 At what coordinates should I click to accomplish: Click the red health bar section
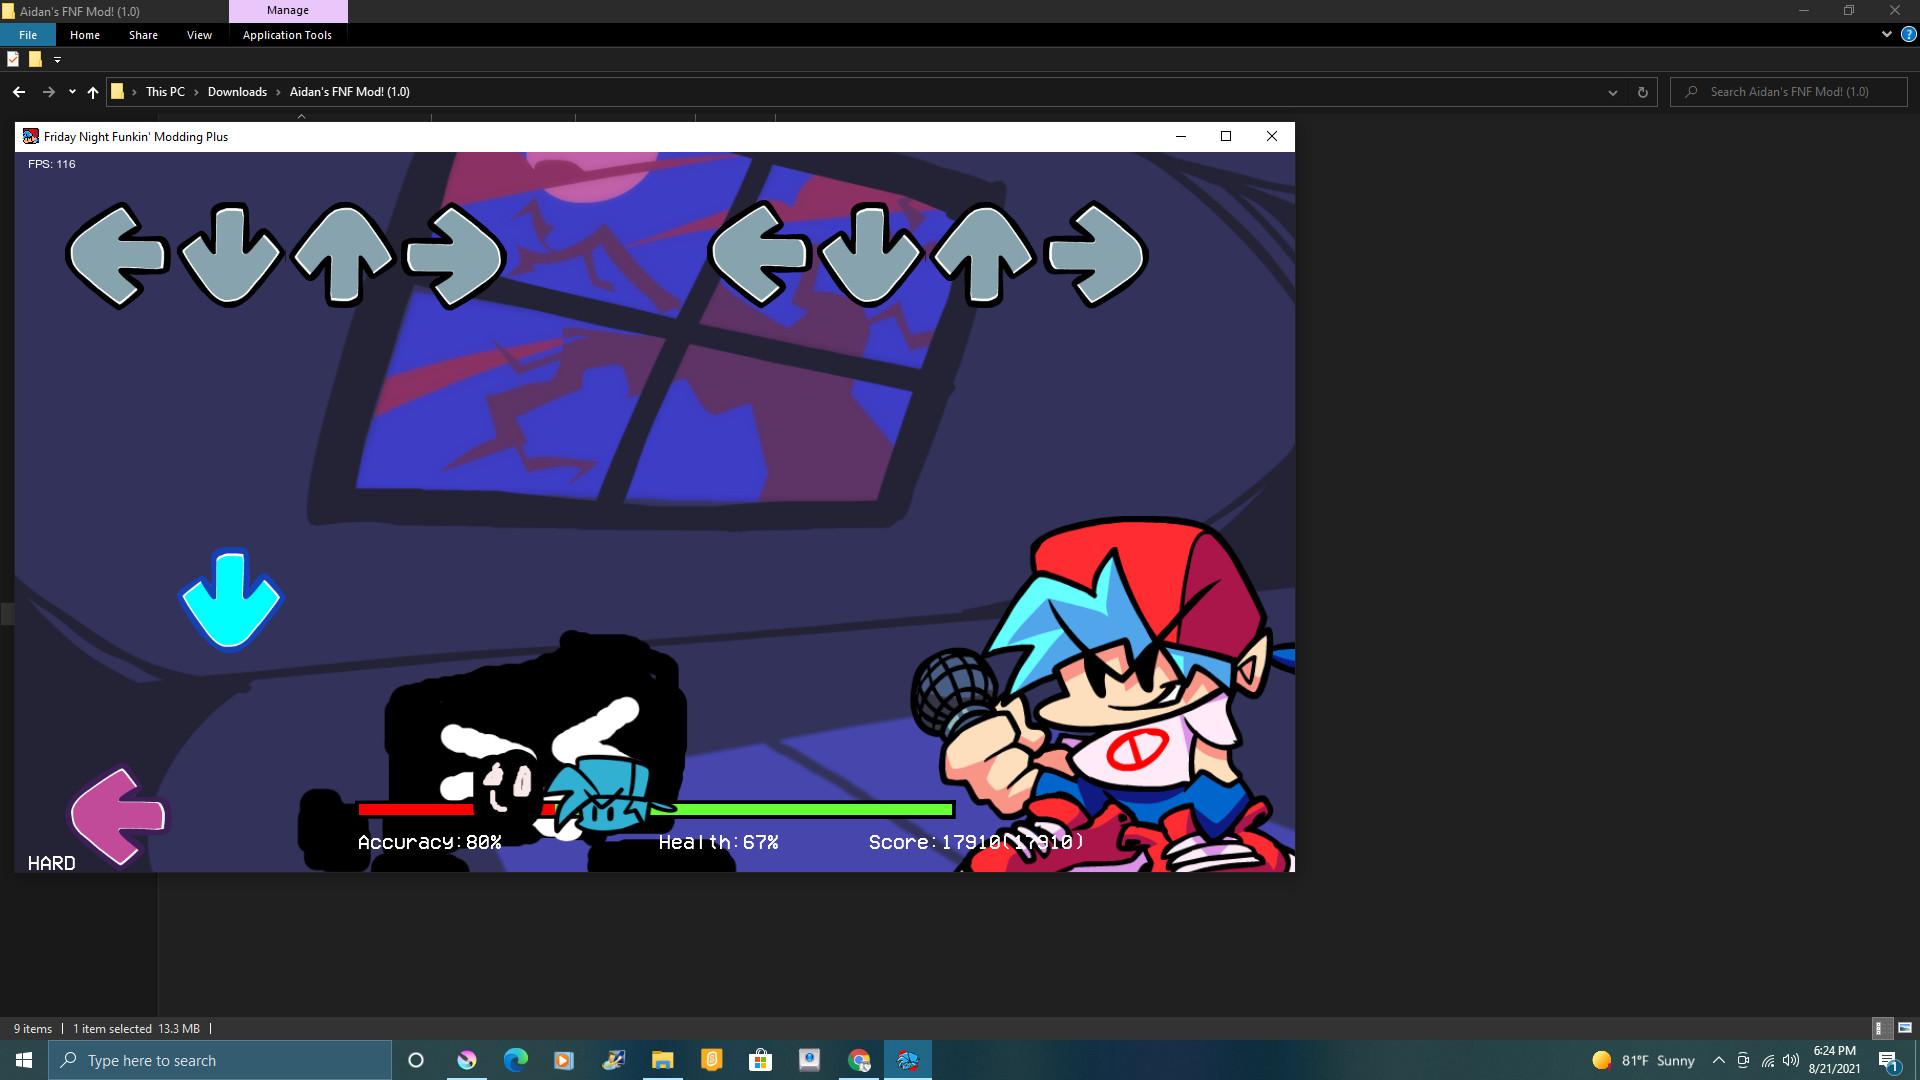416,809
